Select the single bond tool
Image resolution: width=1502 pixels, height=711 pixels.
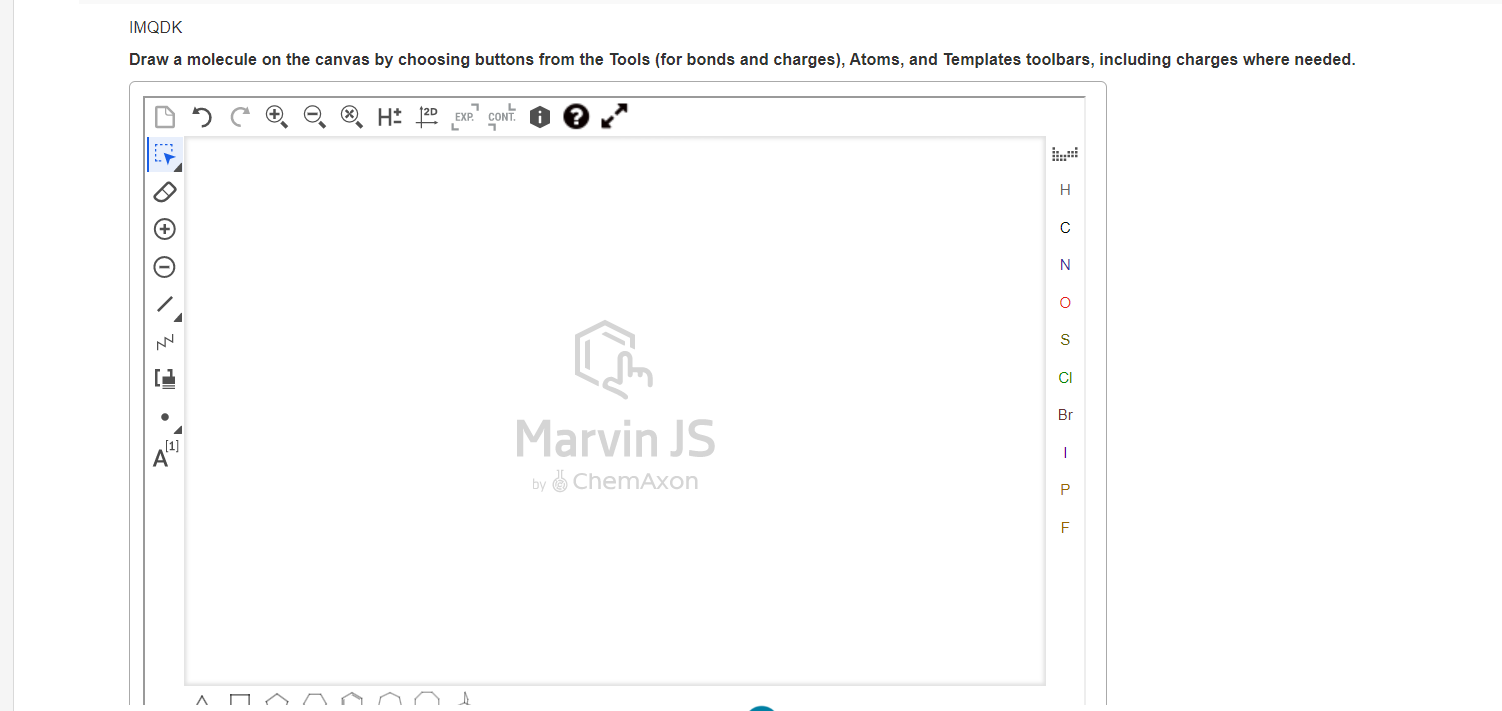165,304
